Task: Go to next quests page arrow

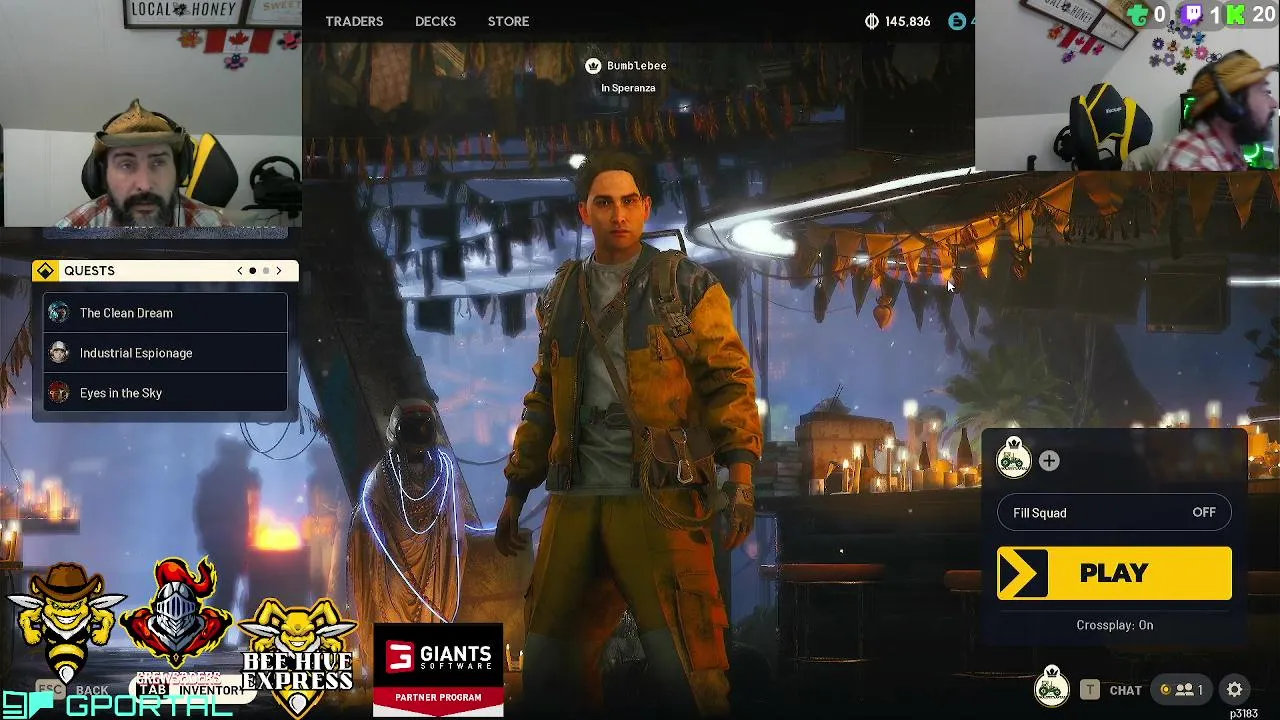Action: 279,271
